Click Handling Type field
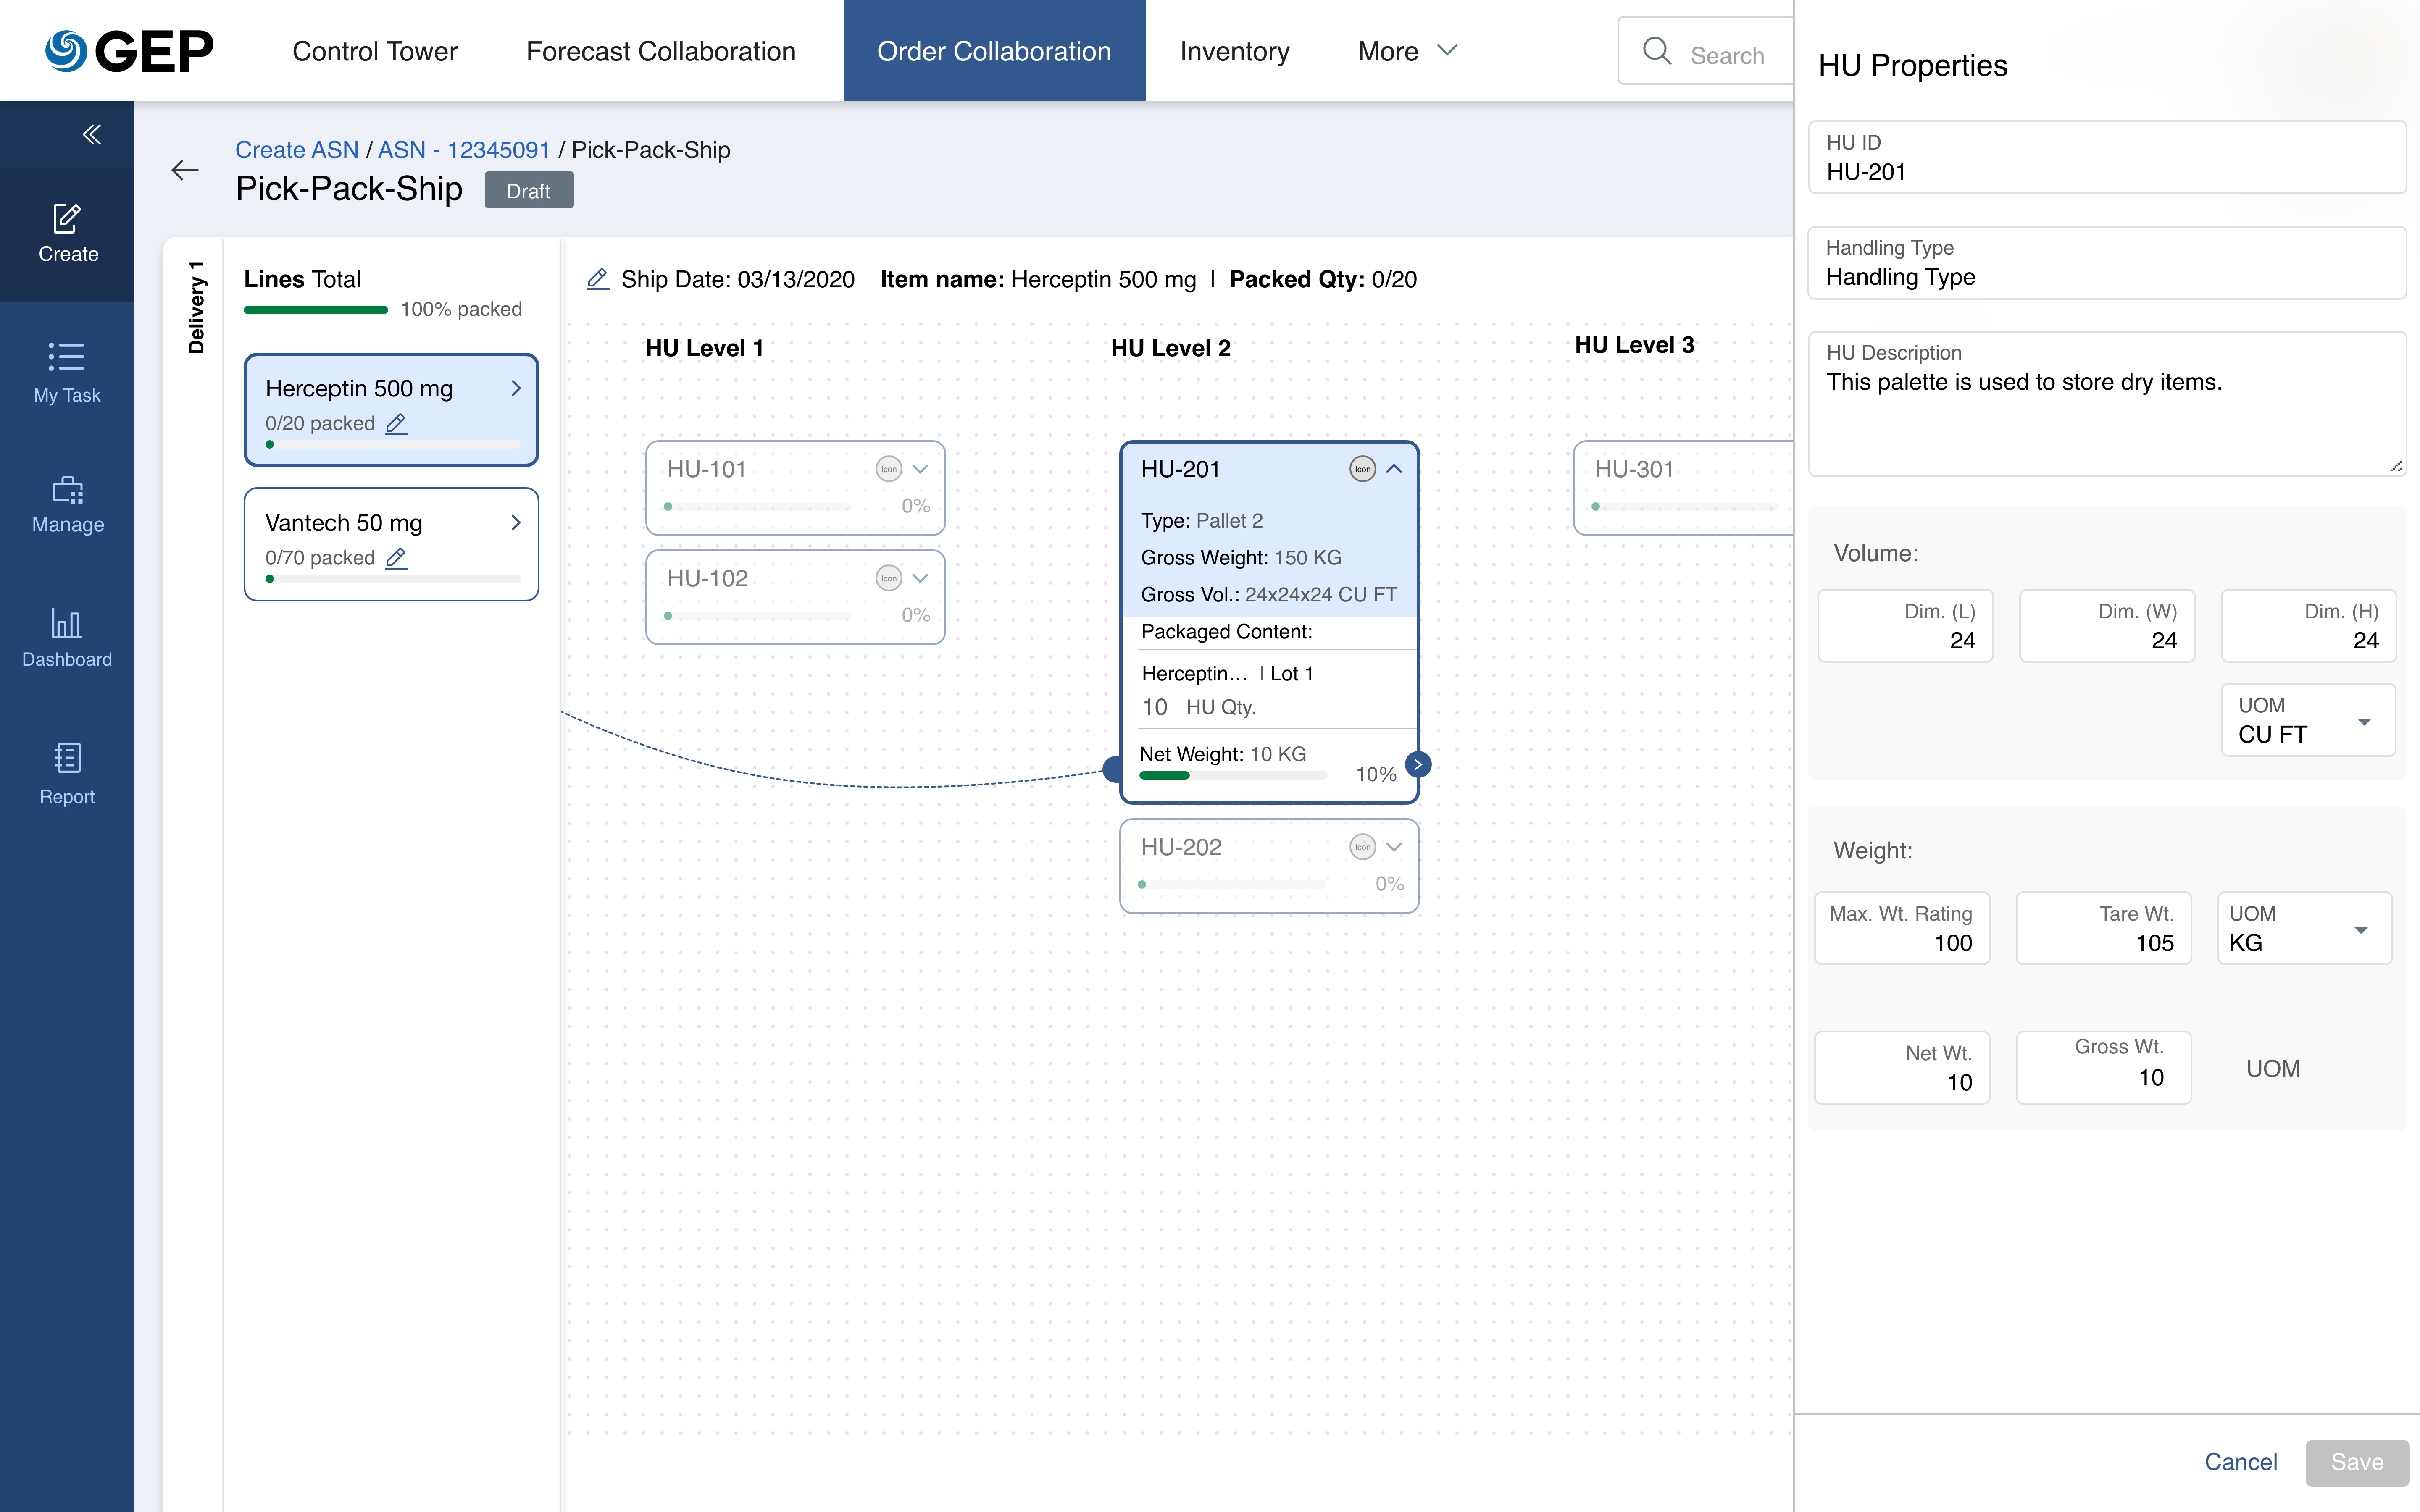This screenshot has width=2420, height=1512. pyautogui.click(x=2107, y=262)
